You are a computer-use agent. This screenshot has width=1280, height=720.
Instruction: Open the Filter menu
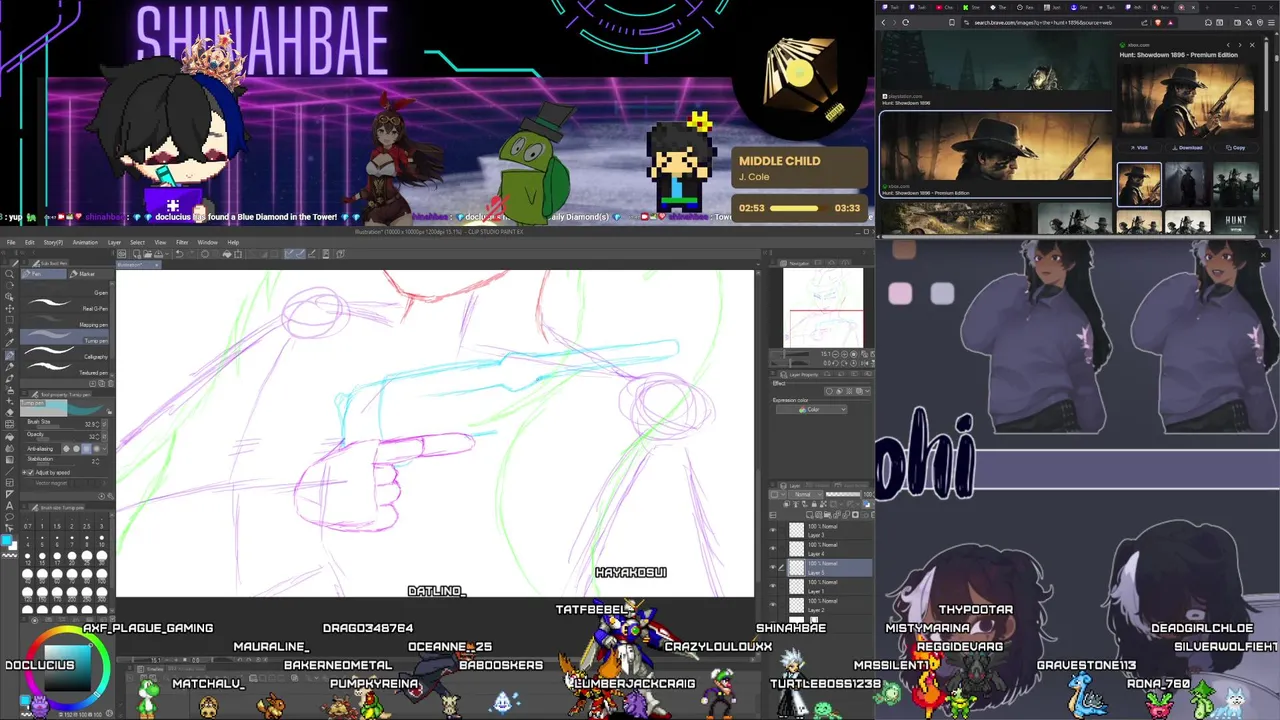click(182, 242)
